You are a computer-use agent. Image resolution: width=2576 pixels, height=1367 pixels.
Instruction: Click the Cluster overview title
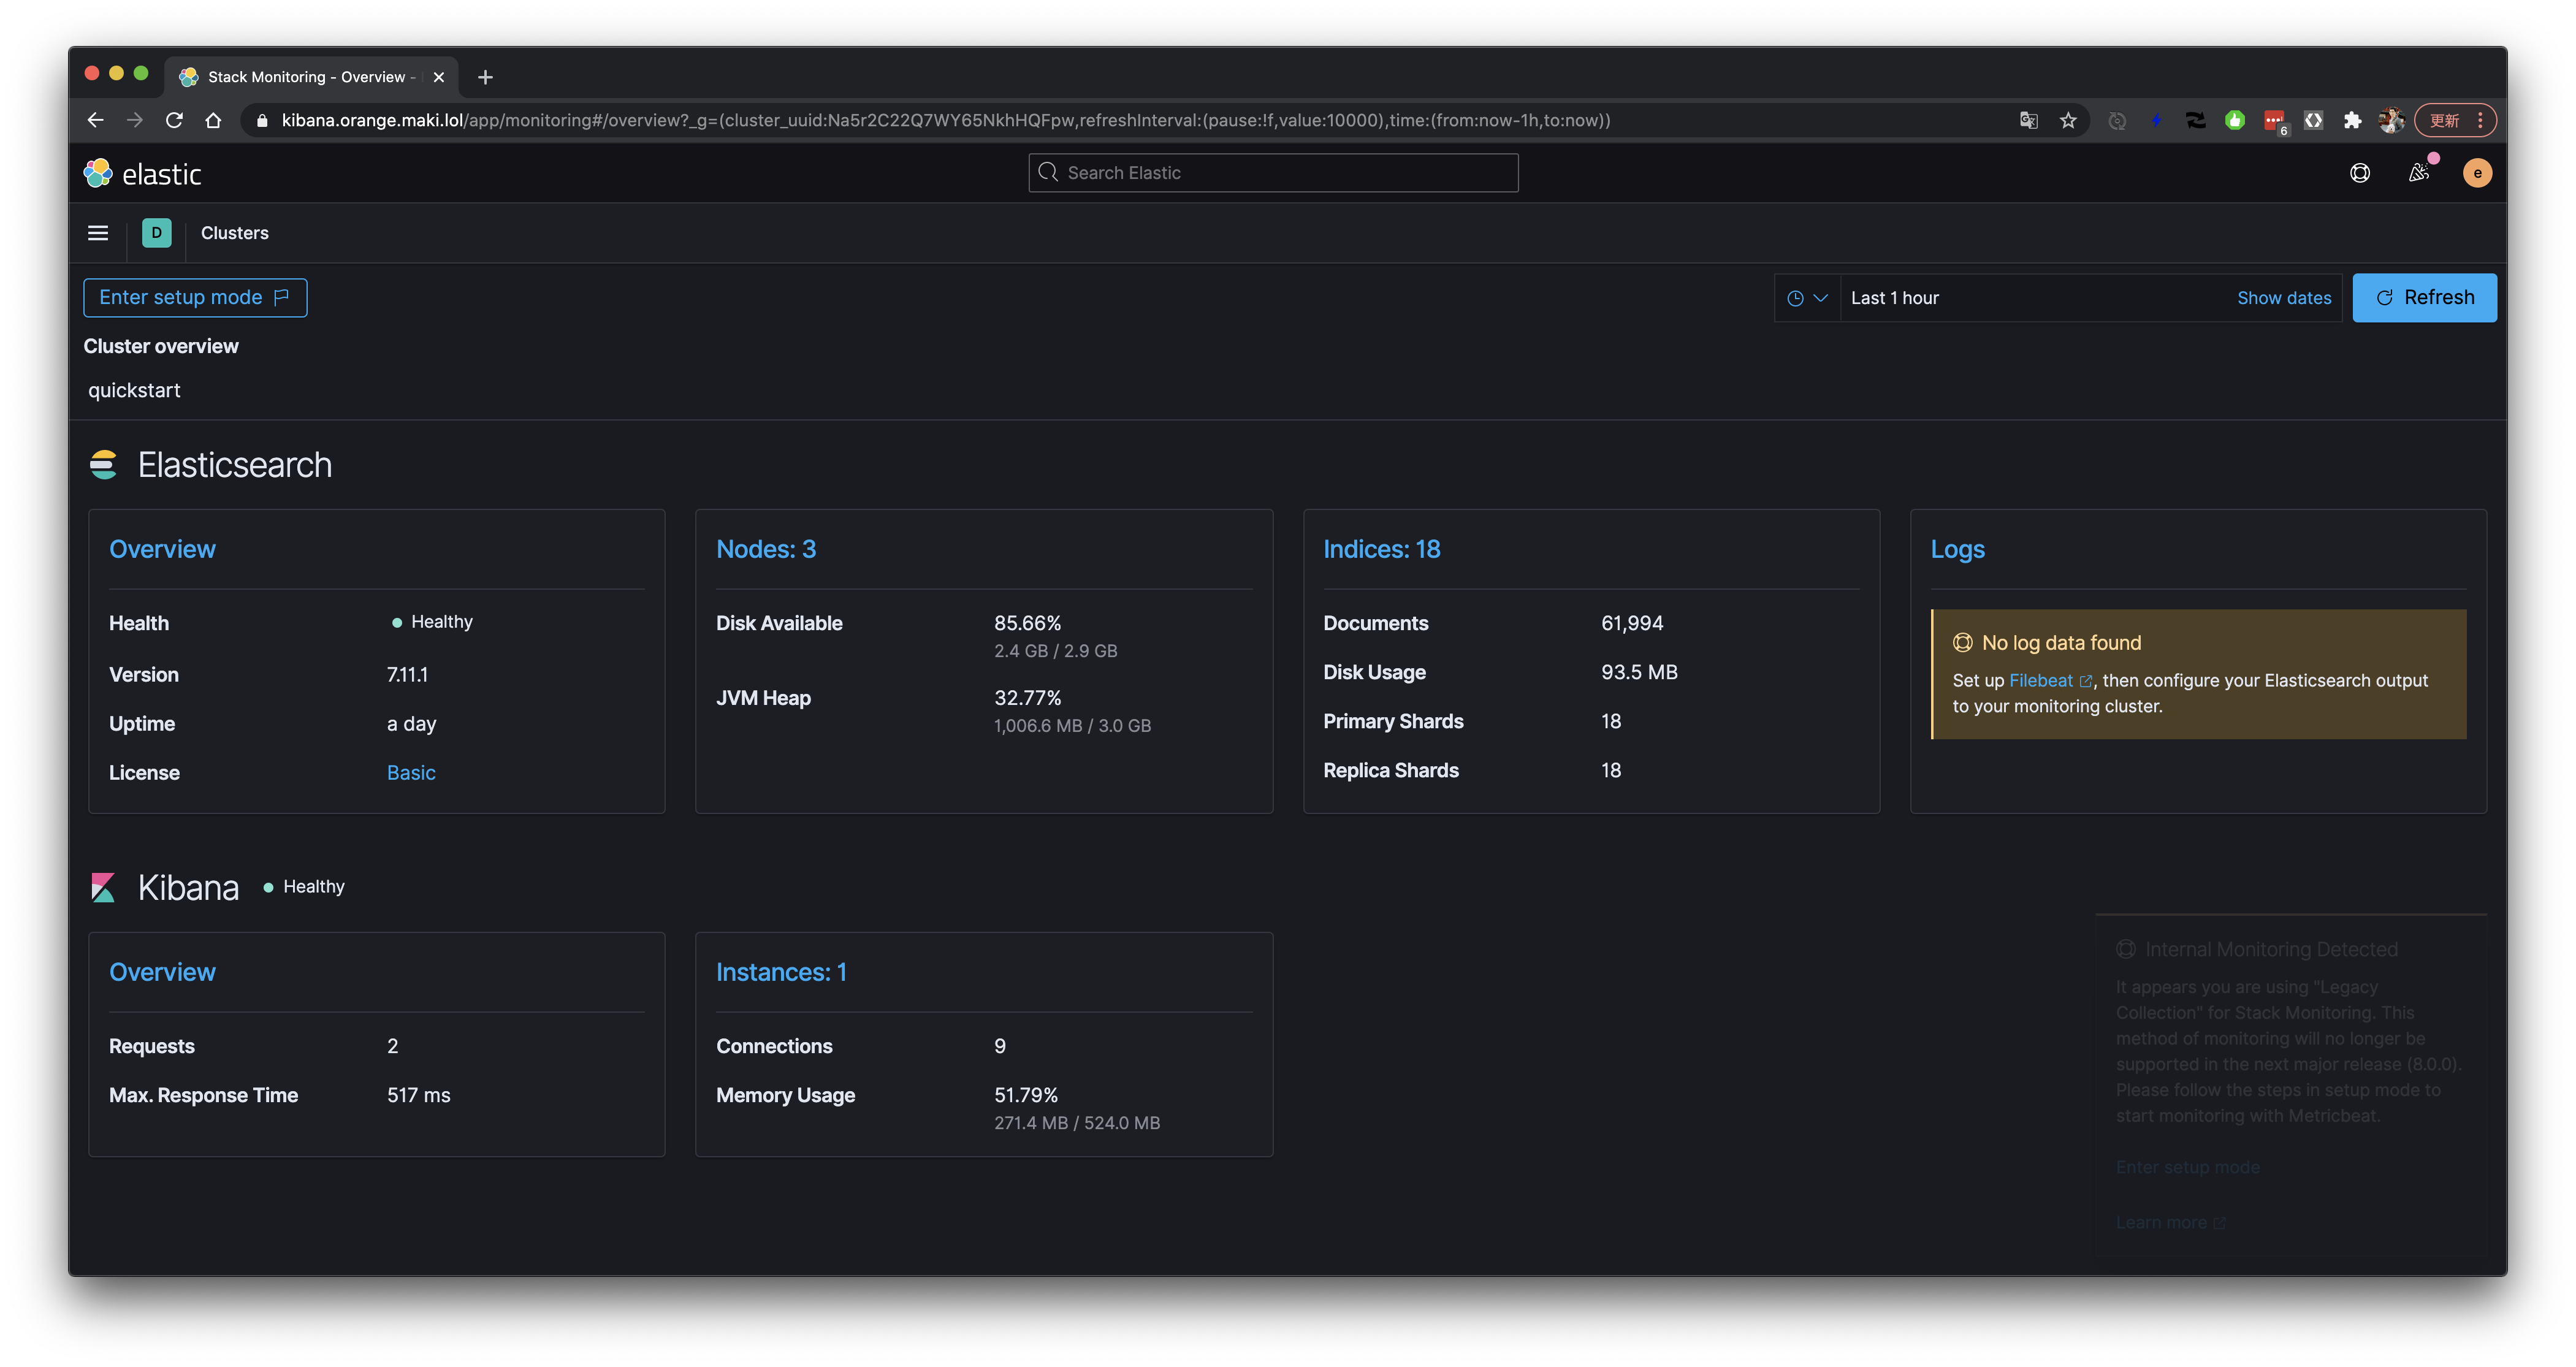point(161,346)
